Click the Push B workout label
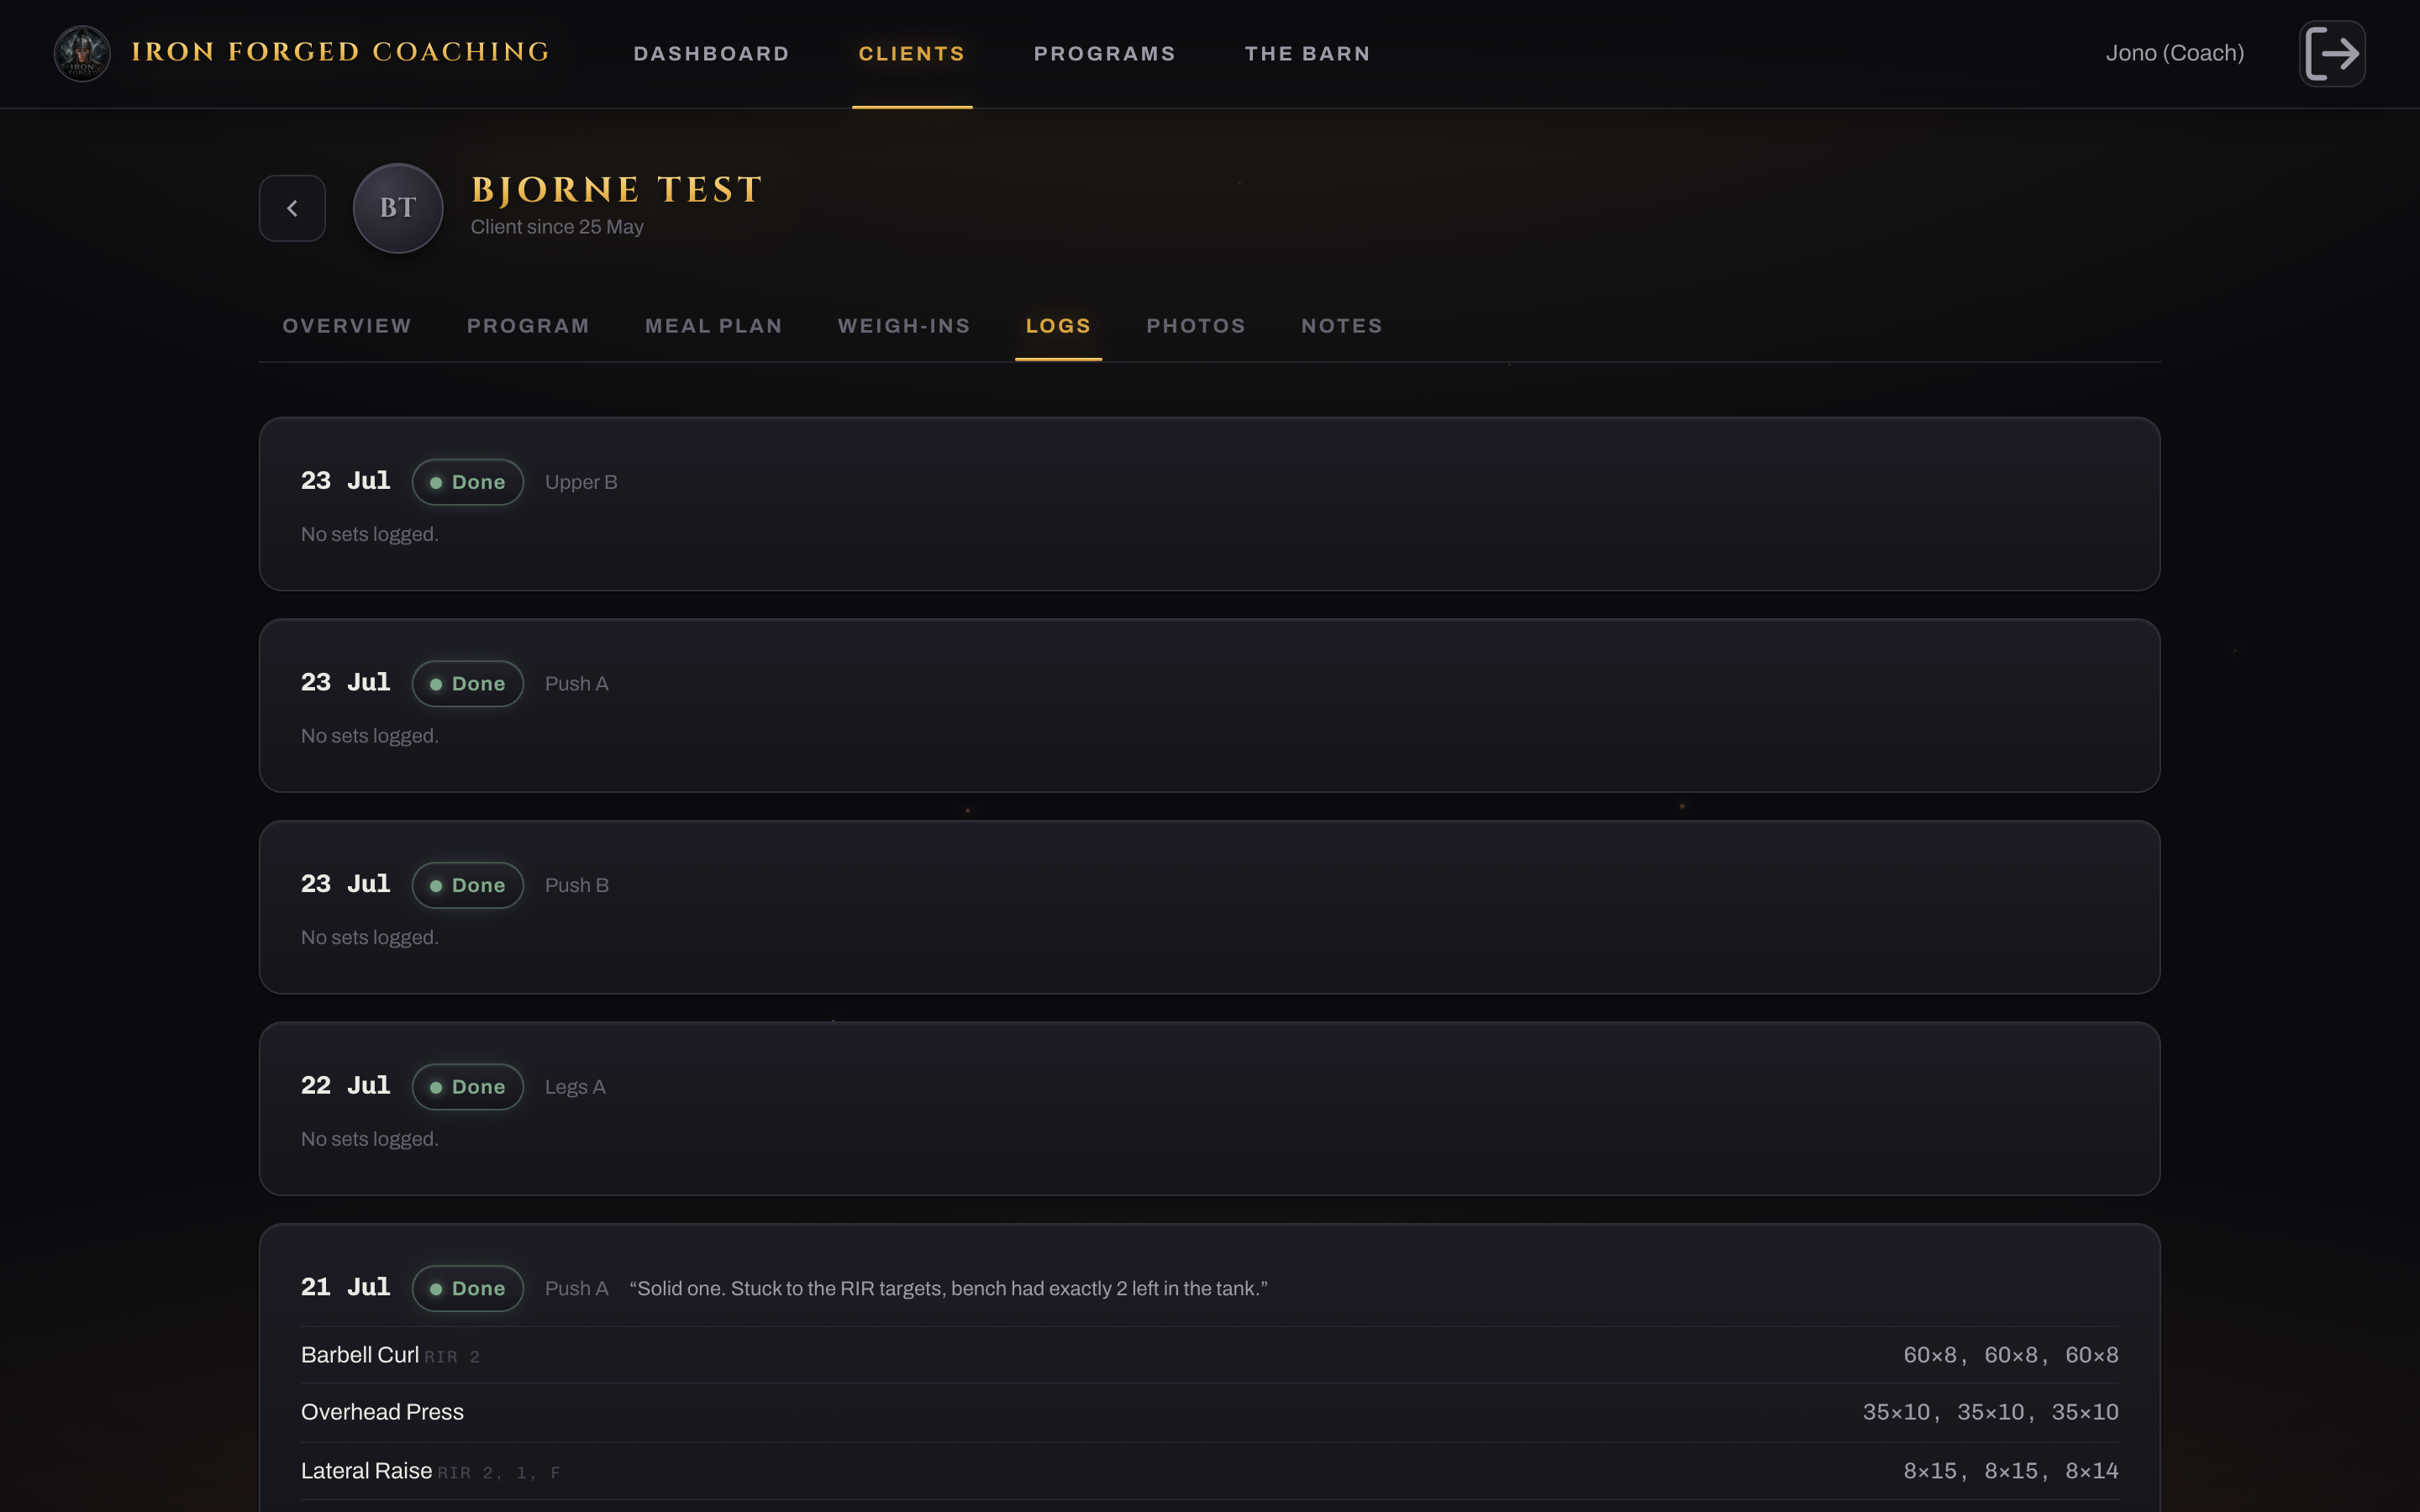The image size is (2420, 1512). tap(576, 885)
